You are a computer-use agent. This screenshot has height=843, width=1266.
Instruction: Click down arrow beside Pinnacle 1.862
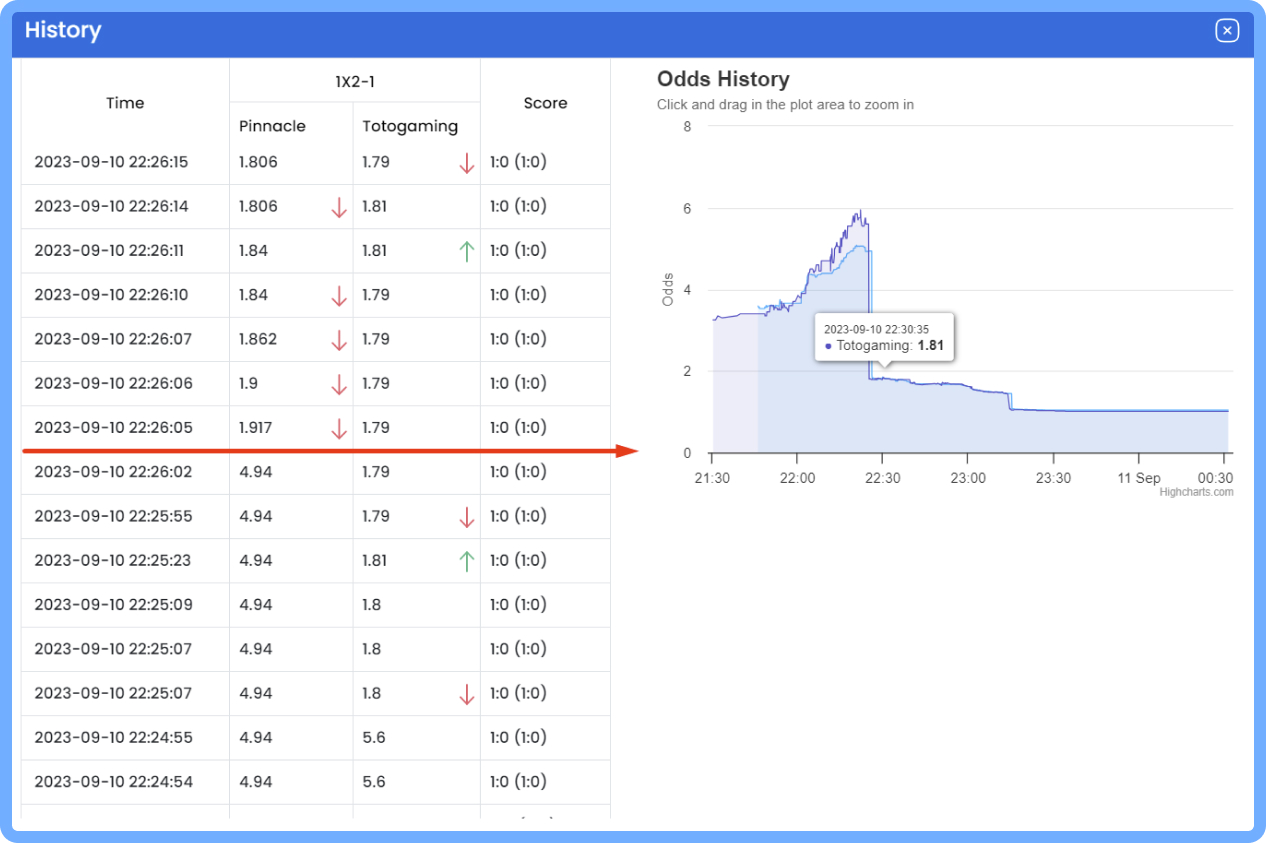pos(339,340)
